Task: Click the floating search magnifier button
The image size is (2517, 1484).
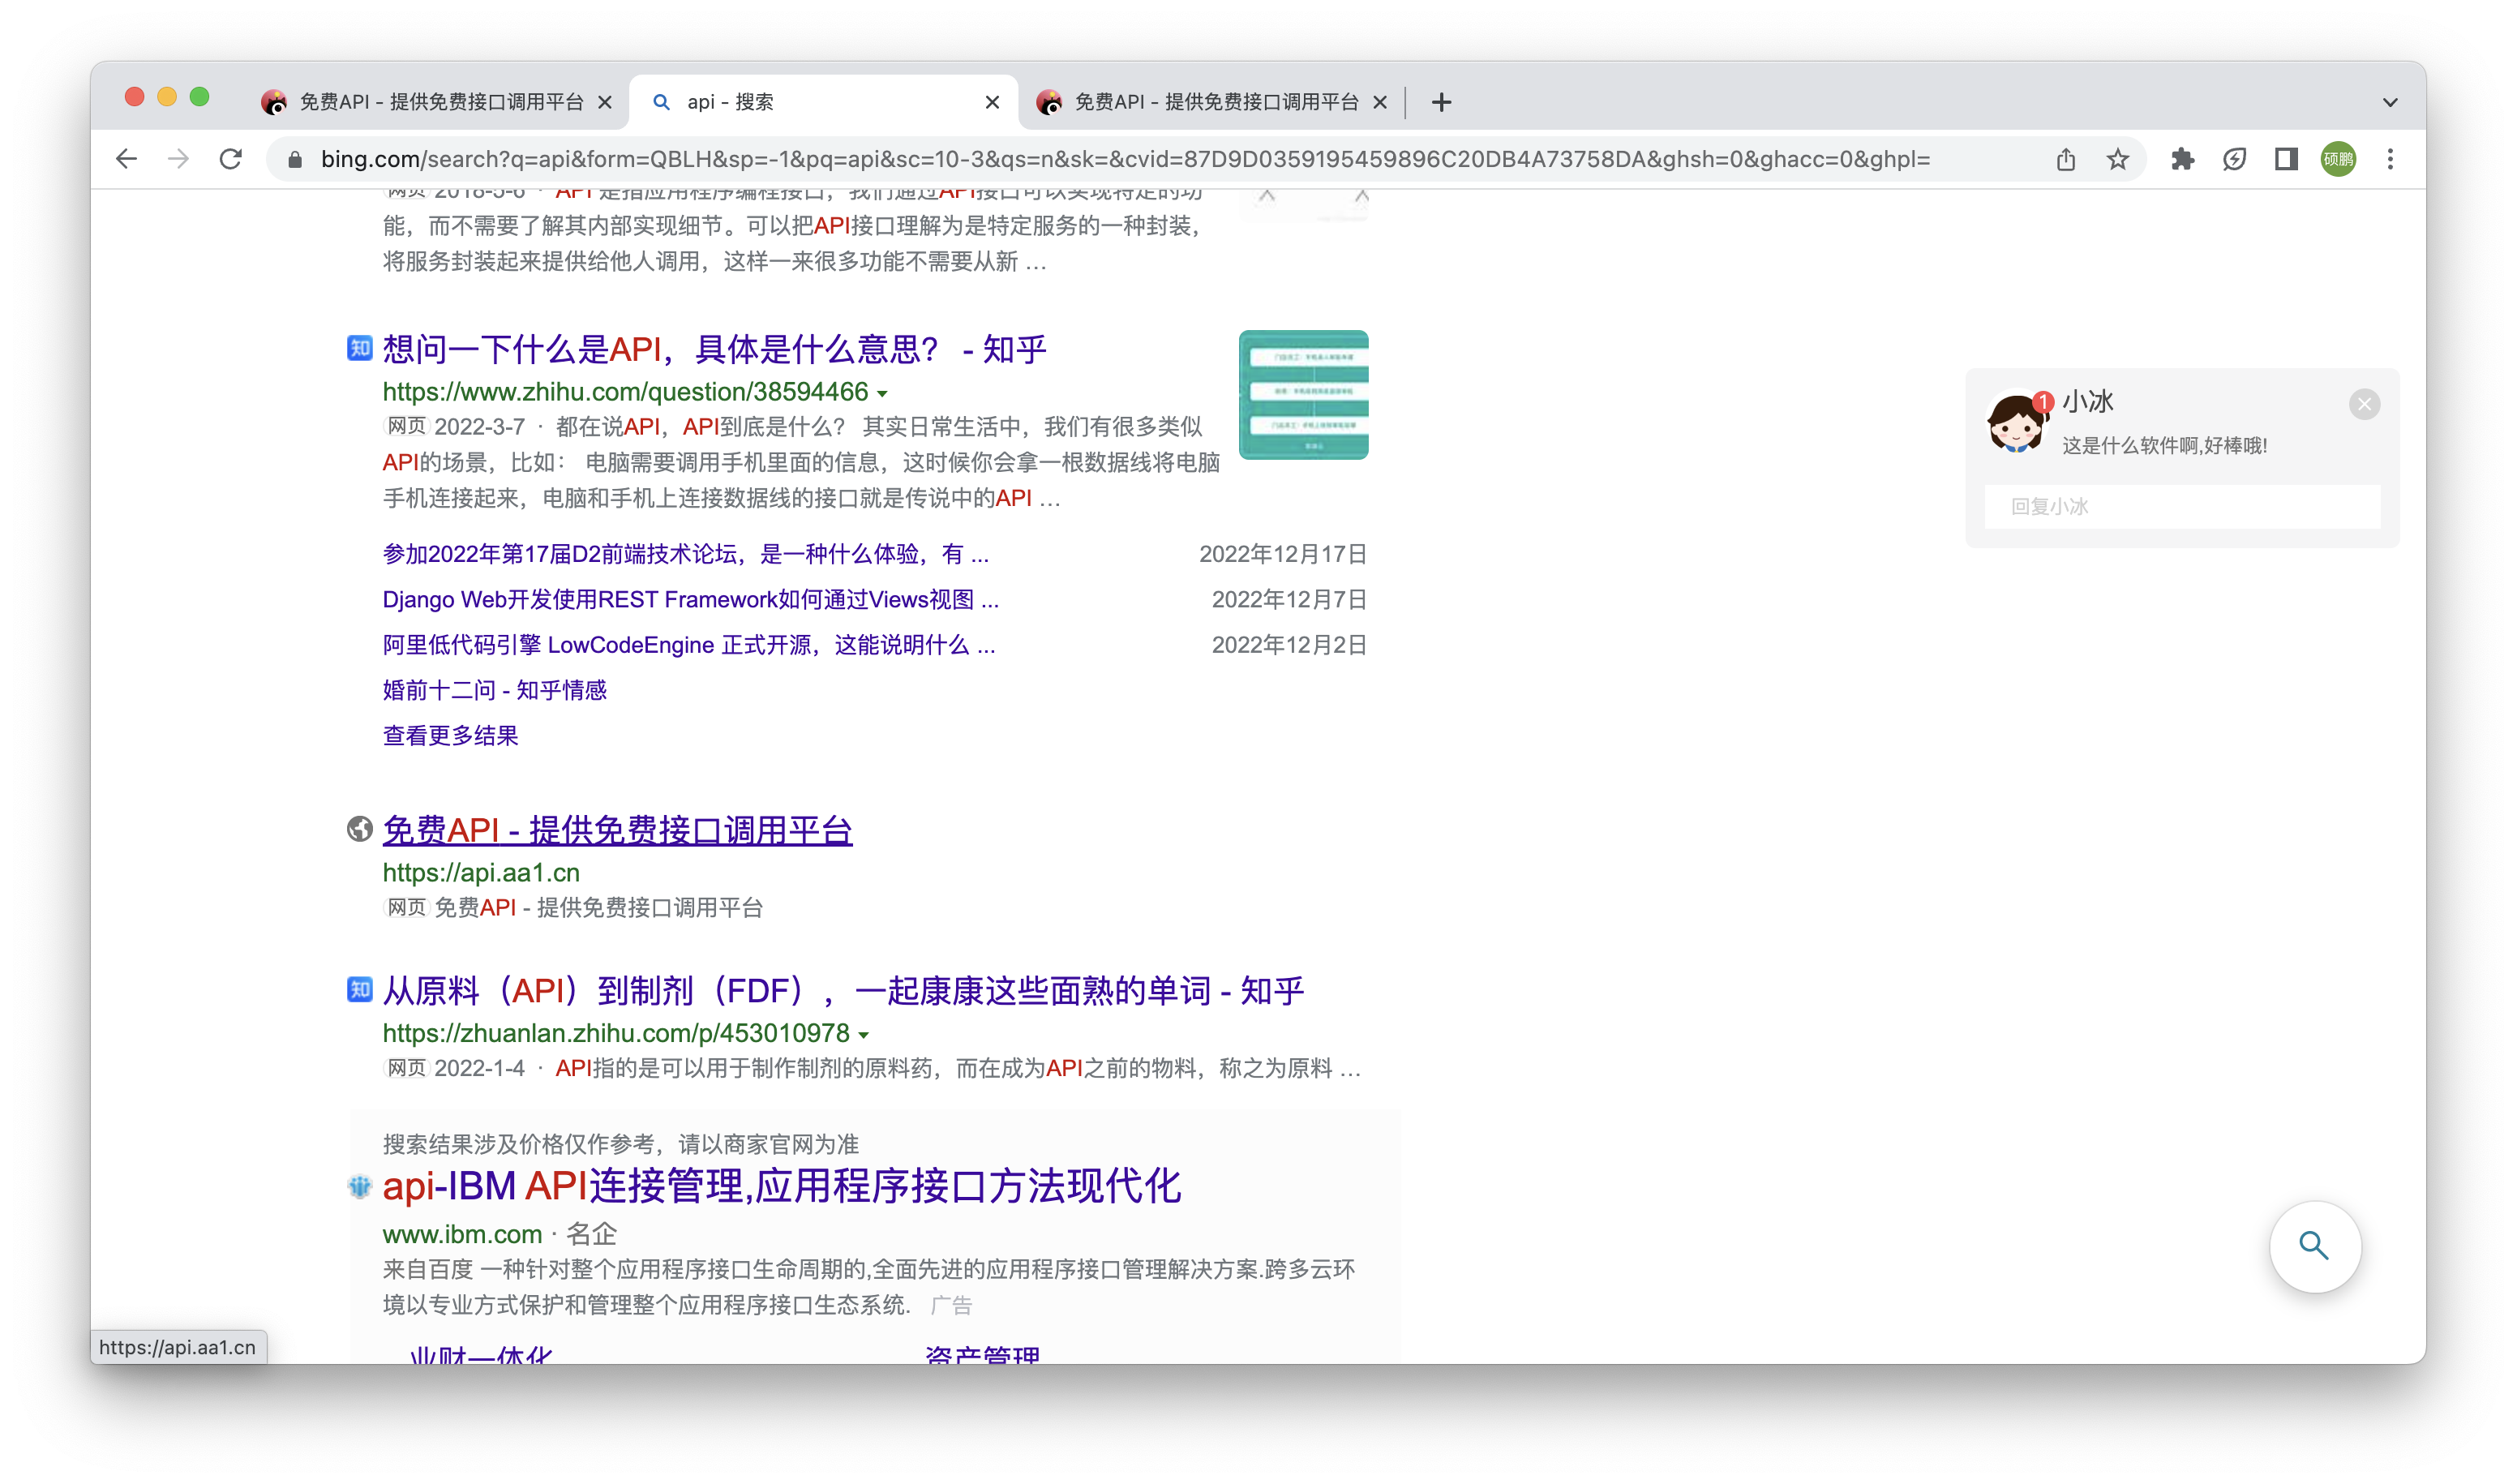Action: point(2314,1247)
